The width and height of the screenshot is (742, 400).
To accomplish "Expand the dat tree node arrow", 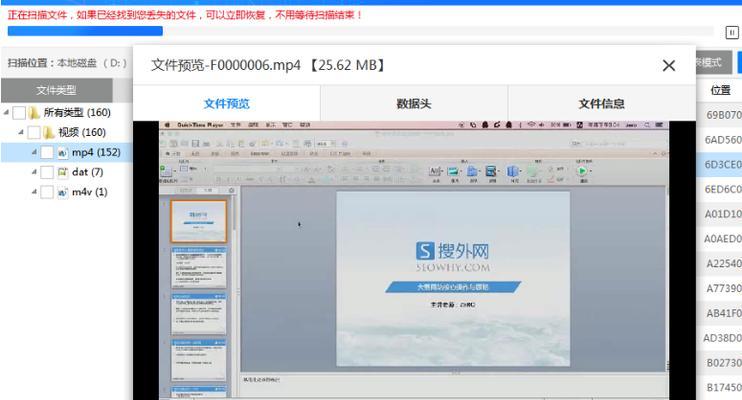I will coord(34,172).
